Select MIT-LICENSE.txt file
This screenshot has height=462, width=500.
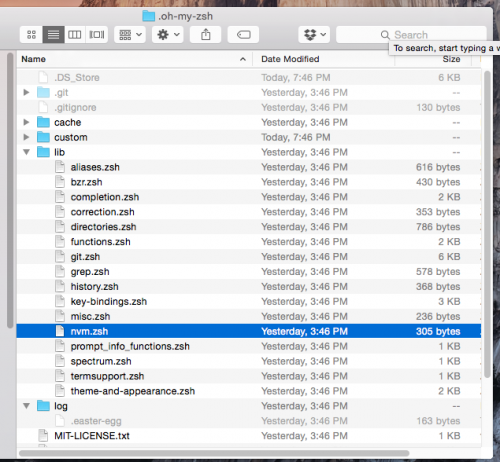point(92,436)
